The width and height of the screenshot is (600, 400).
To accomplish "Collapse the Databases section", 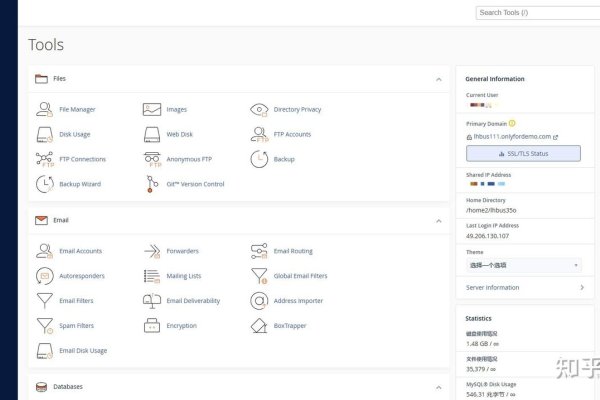I will click(x=438, y=387).
